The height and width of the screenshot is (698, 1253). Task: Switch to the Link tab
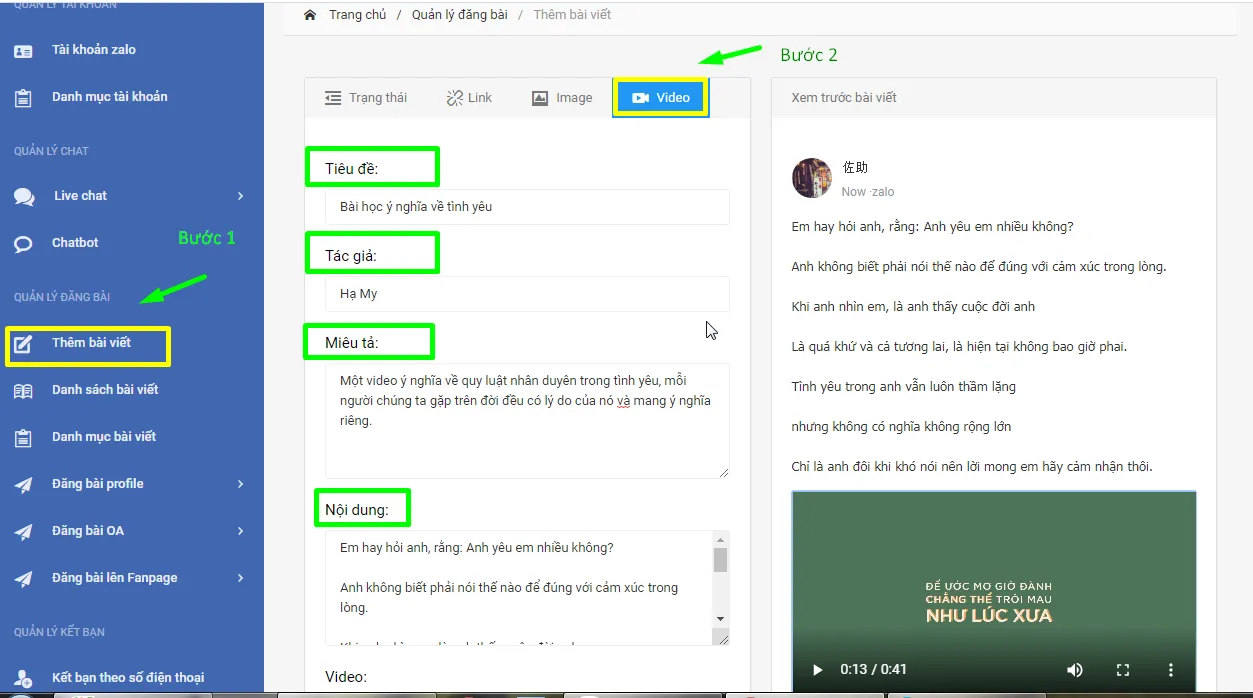469,98
